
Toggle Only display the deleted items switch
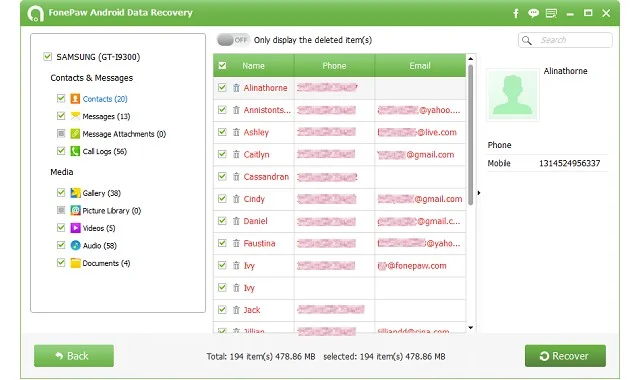[x=233, y=40]
